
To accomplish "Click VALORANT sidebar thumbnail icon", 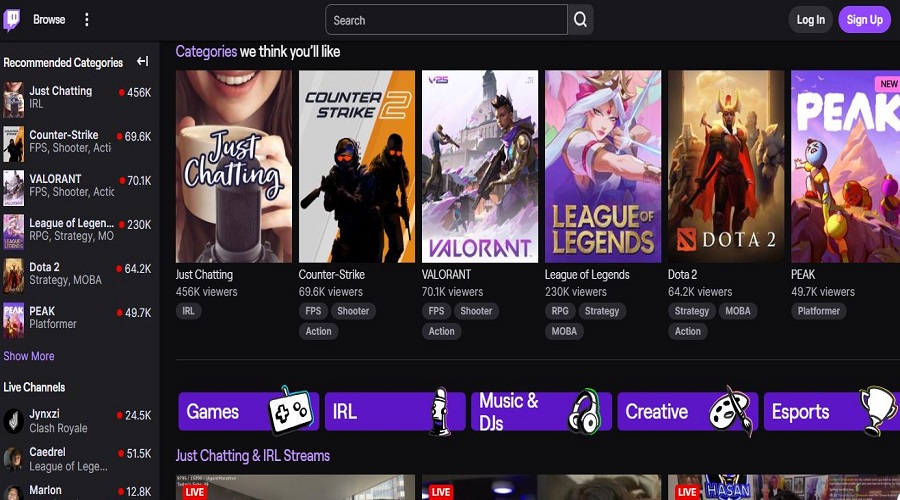I will pos(14,188).
